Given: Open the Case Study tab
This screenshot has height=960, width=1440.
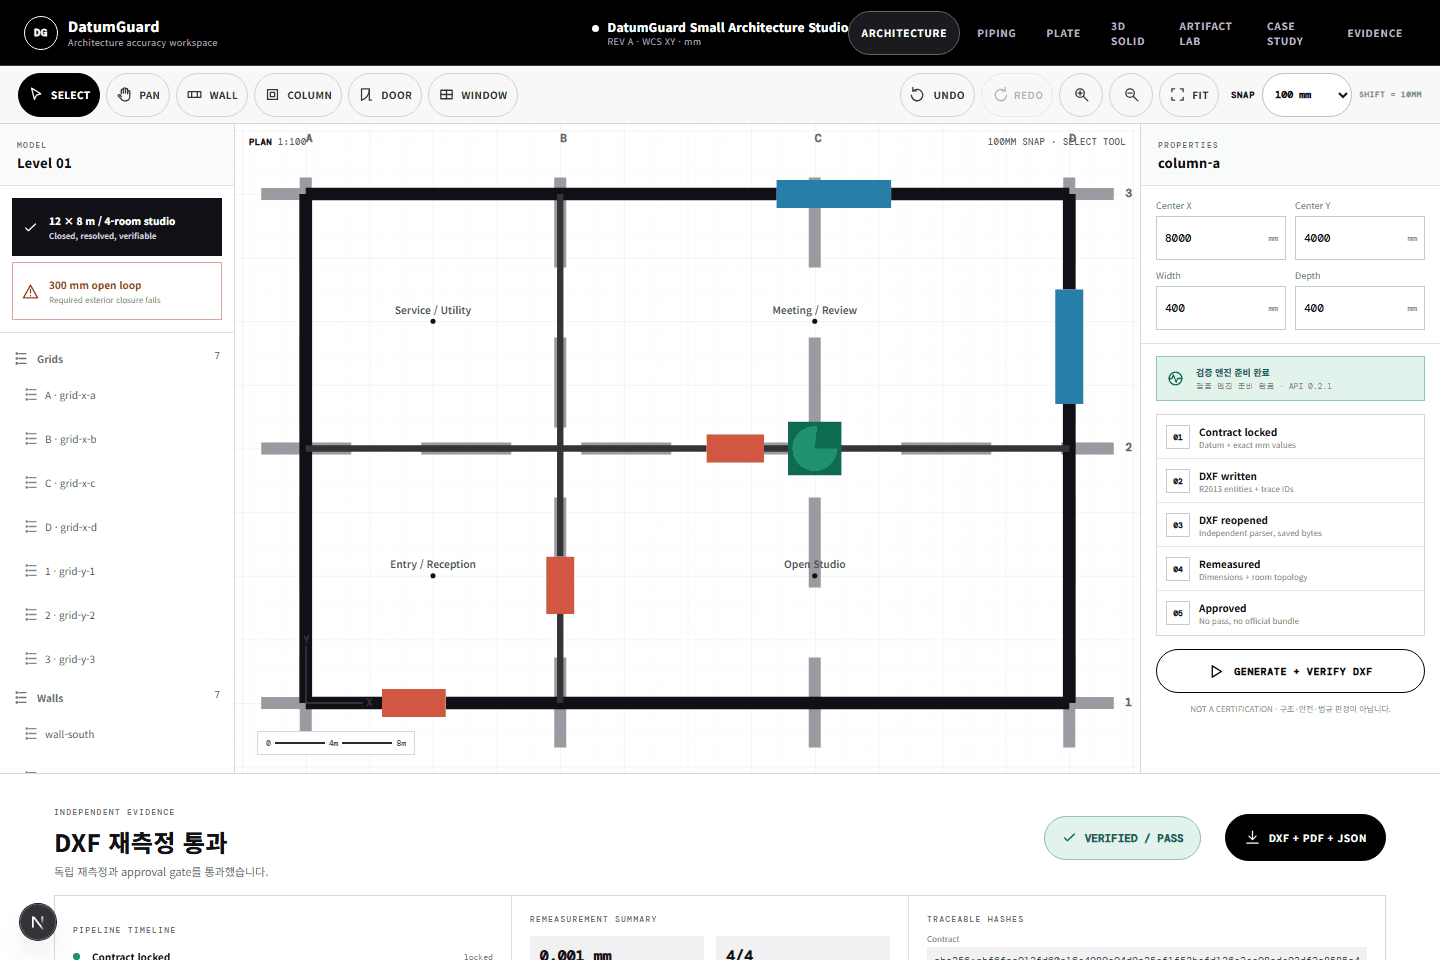Looking at the screenshot, I should (x=1284, y=33).
